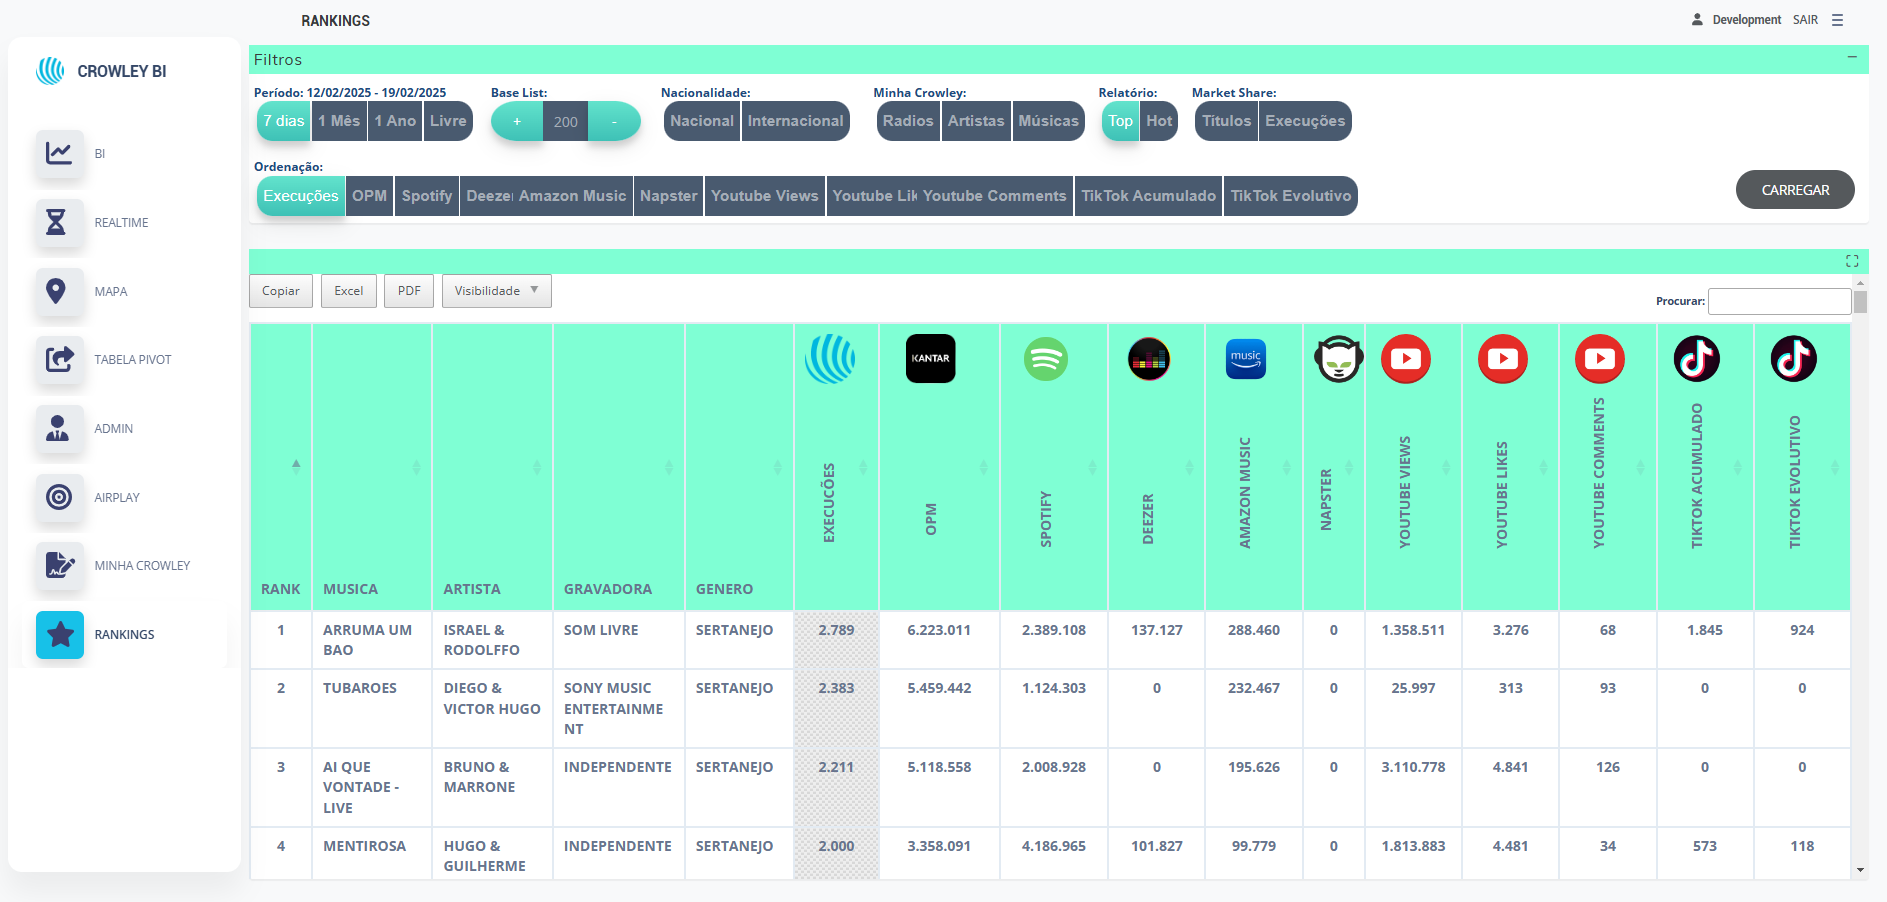Screen dimensions: 1887x902
Task: Expand table to fullscreen icon
Action: pos(1852,261)
